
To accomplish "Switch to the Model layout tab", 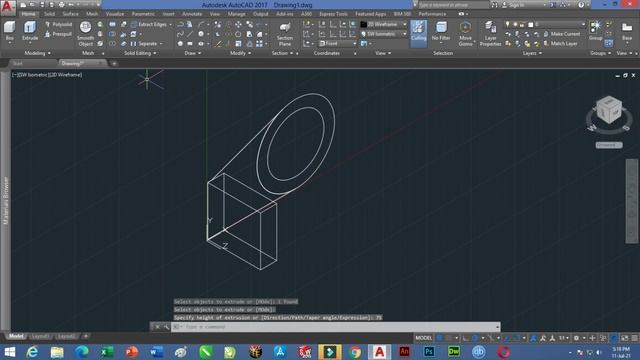I will 16,336.
